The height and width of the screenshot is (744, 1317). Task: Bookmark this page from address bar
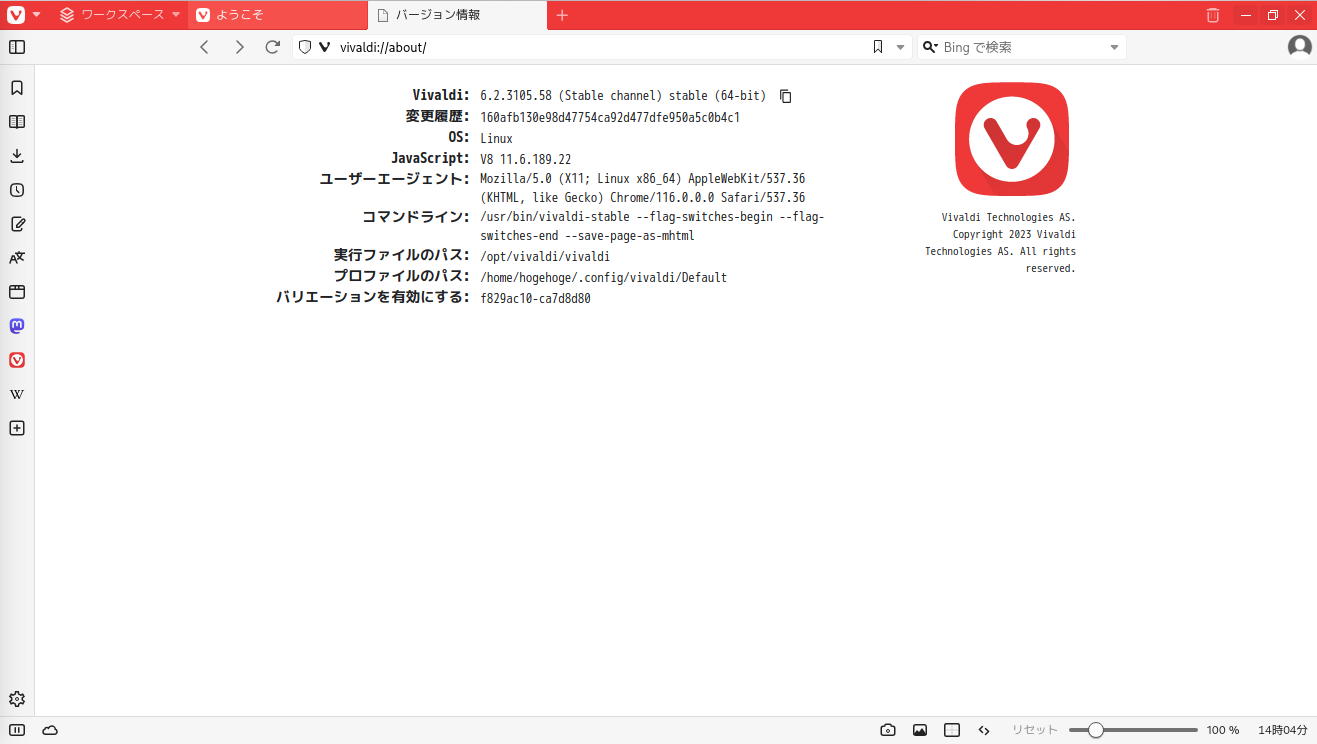878,47
